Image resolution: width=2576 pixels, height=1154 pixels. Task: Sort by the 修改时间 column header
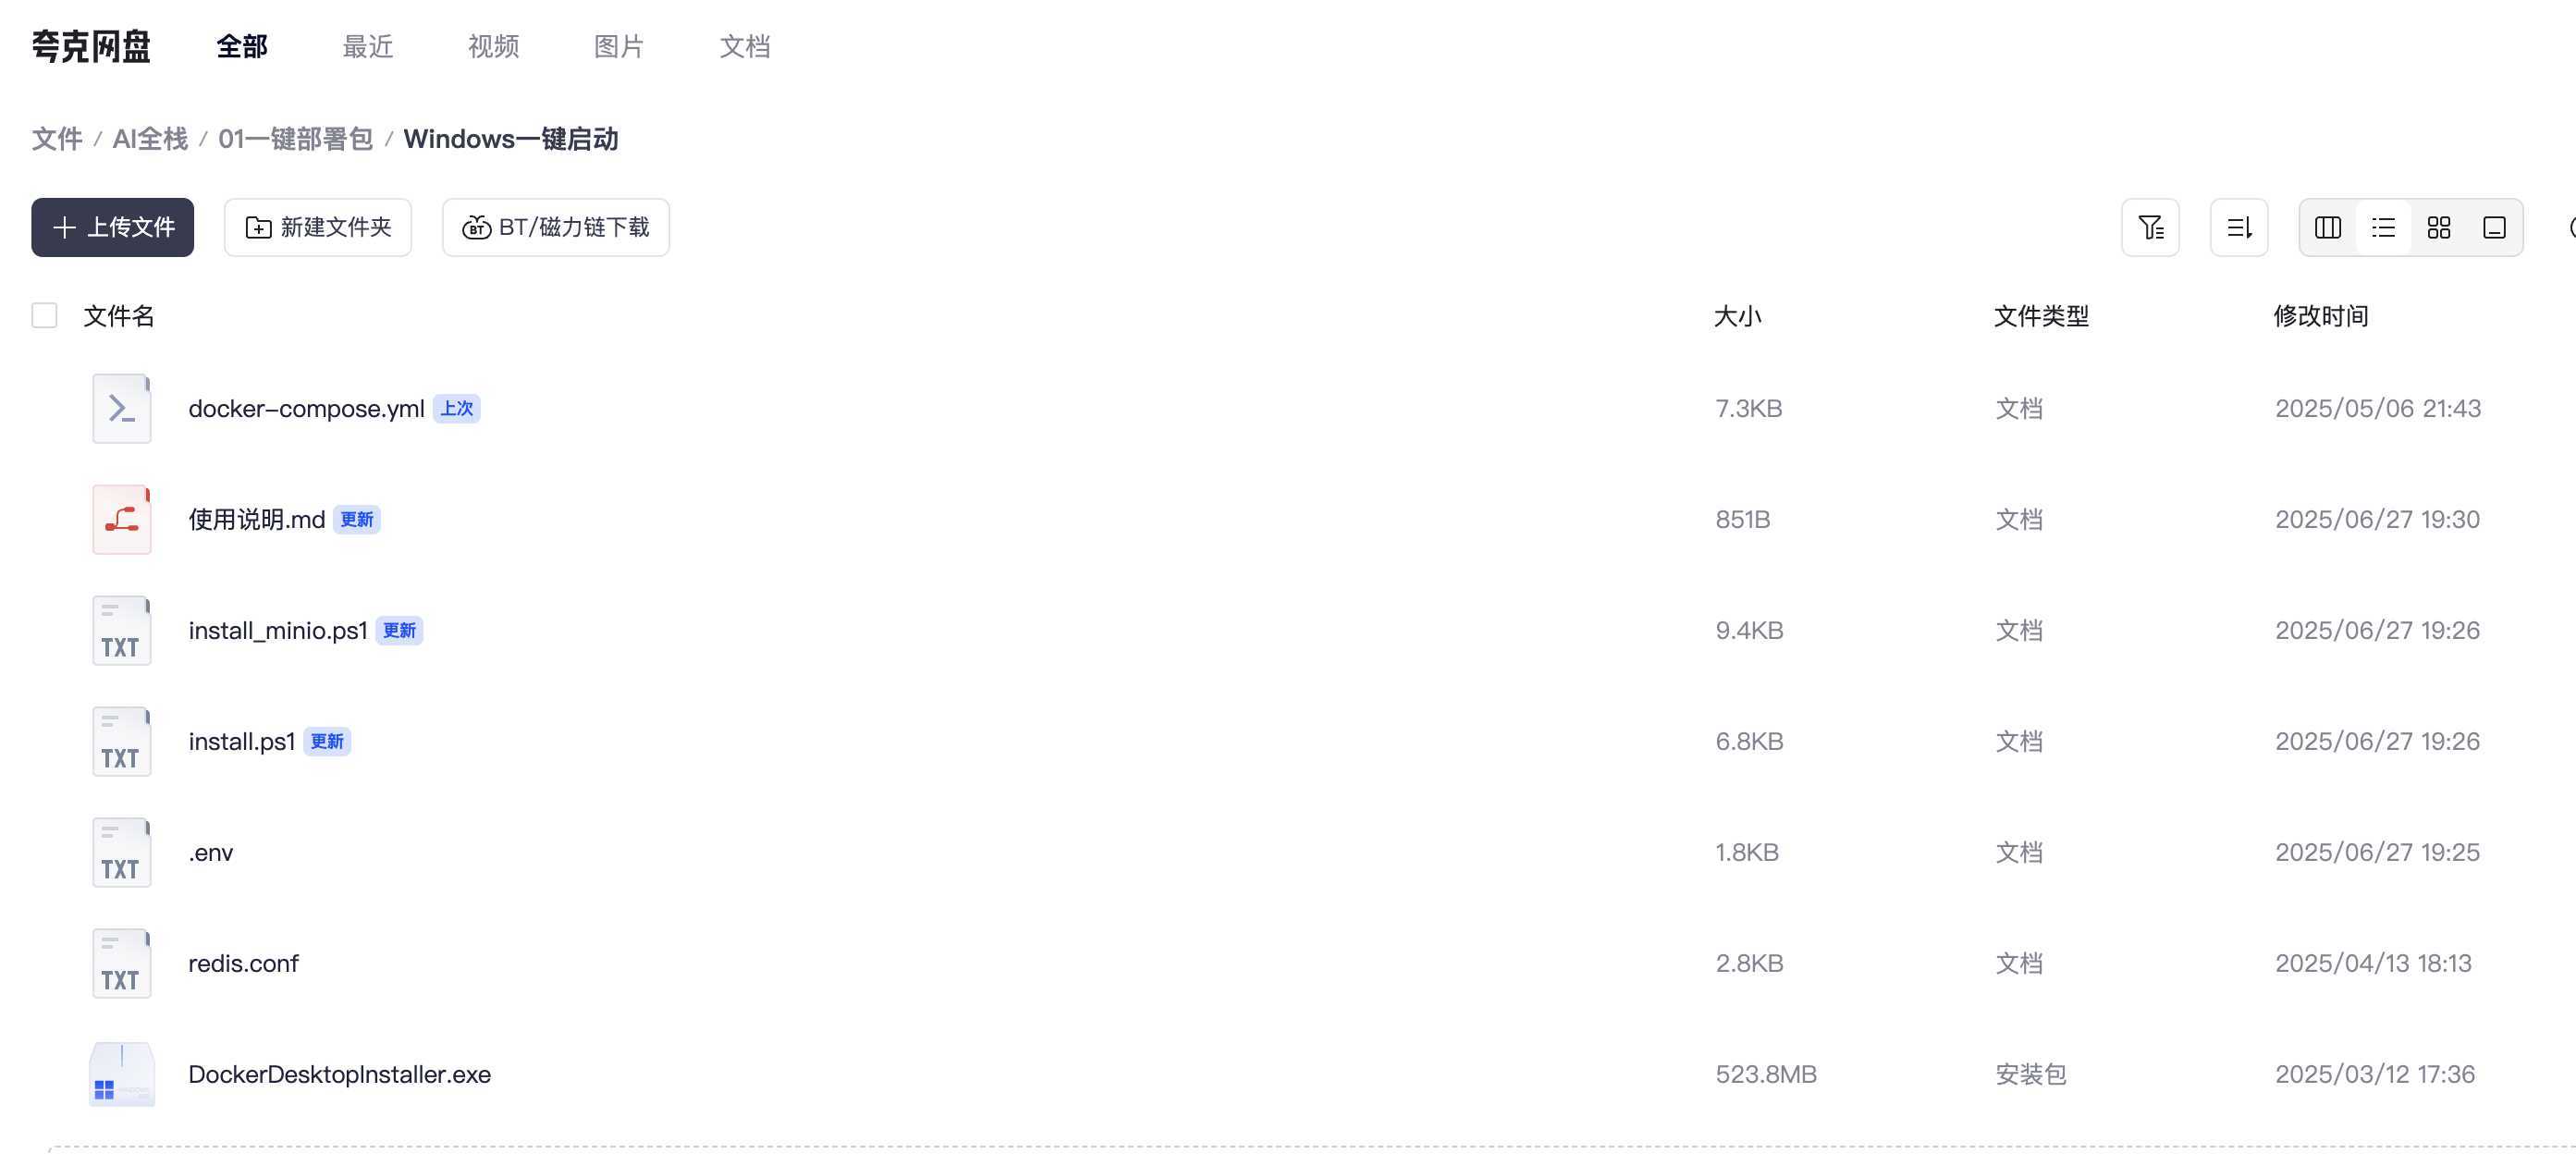(2321, 316)
